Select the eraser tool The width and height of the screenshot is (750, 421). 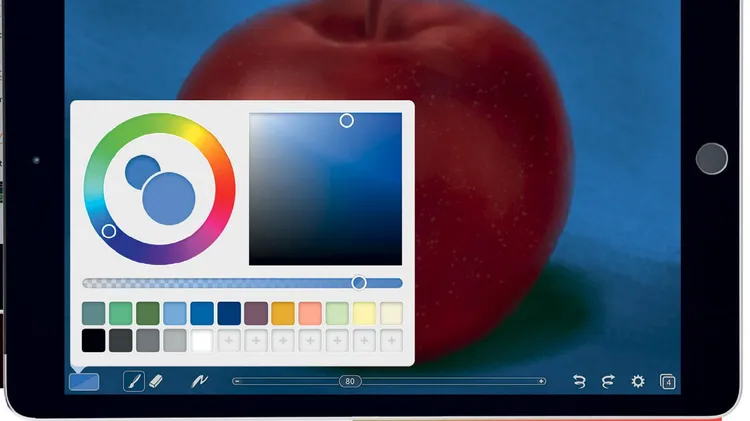tap(156, 381)
